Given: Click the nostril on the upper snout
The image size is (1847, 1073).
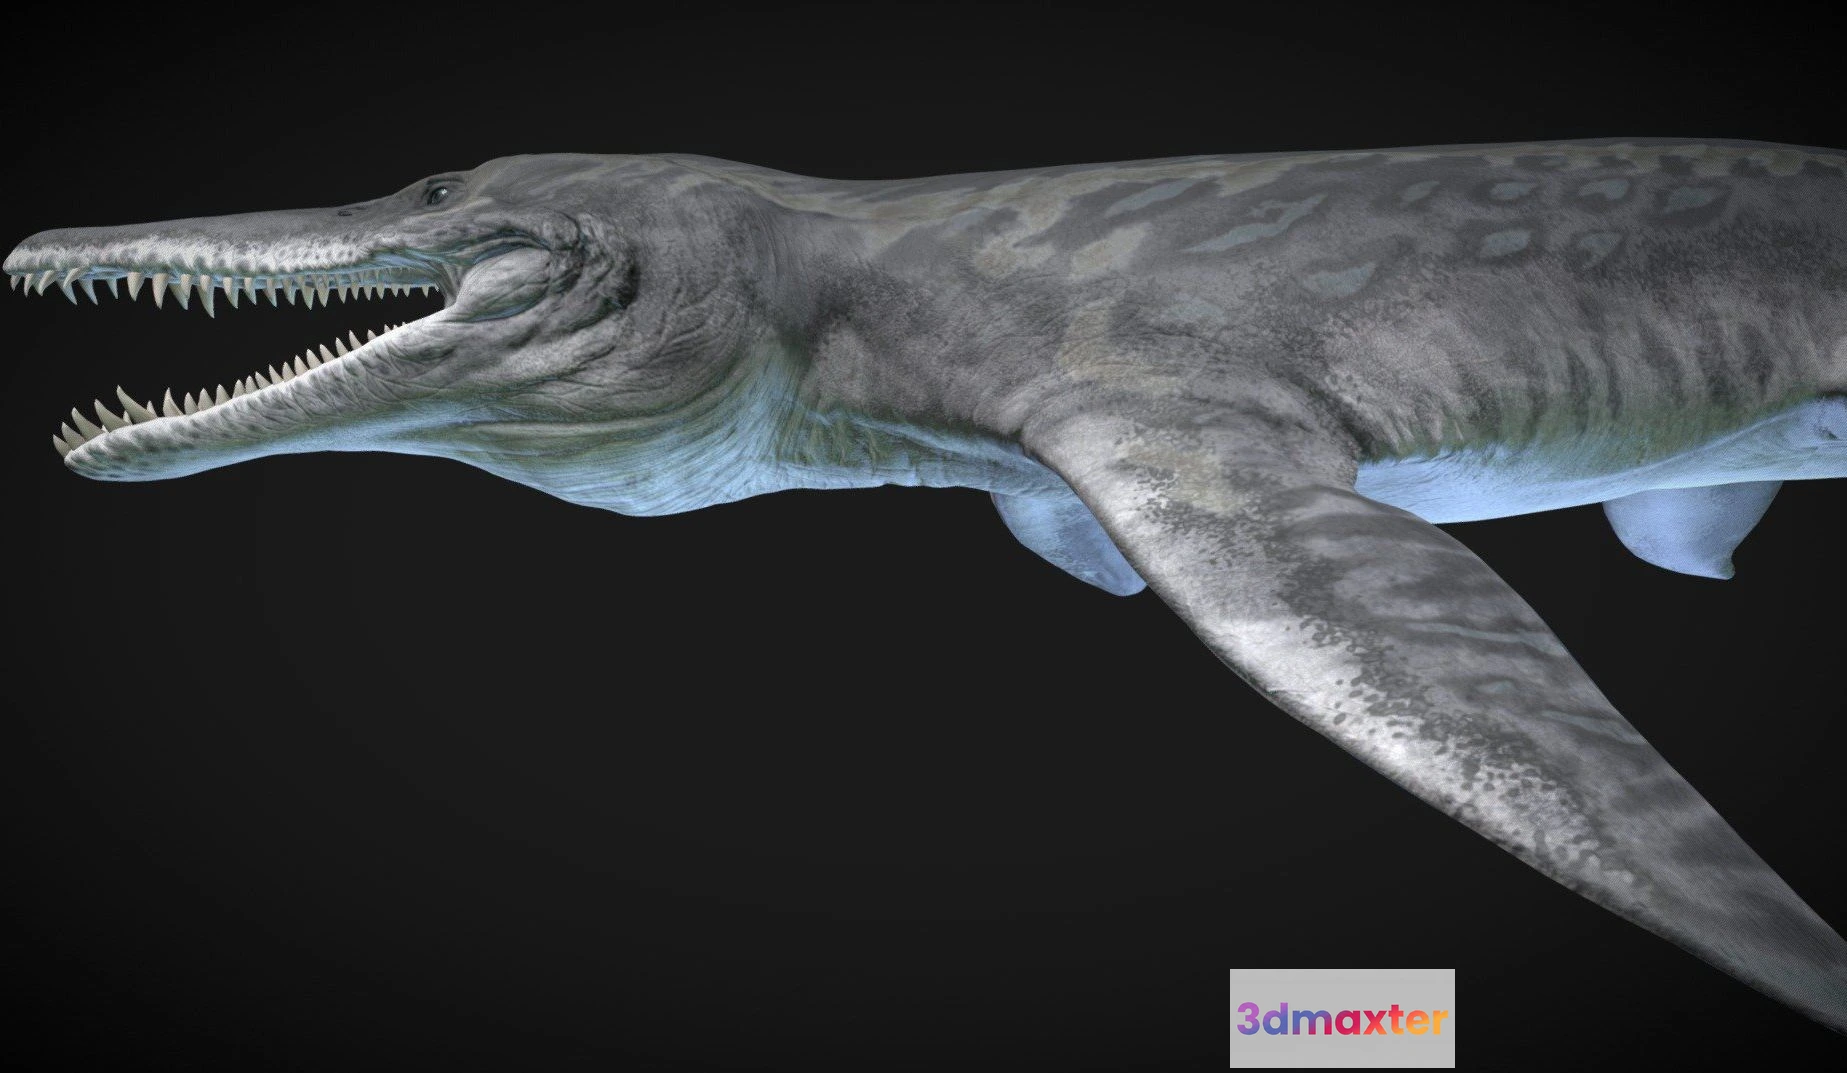Looking at the screenshot, I should pyautogui.click(x=347, y=212).
